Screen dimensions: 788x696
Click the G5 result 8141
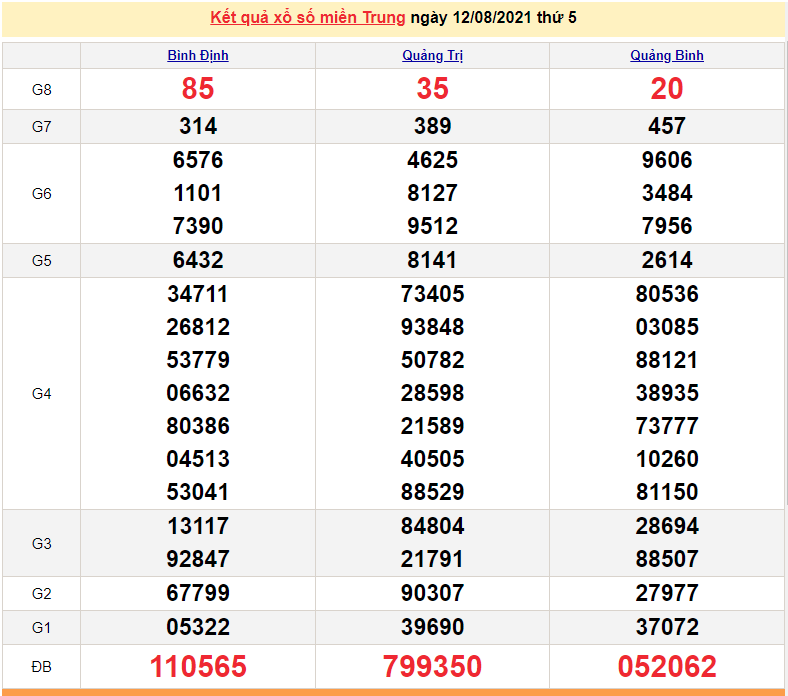[432, 260]
